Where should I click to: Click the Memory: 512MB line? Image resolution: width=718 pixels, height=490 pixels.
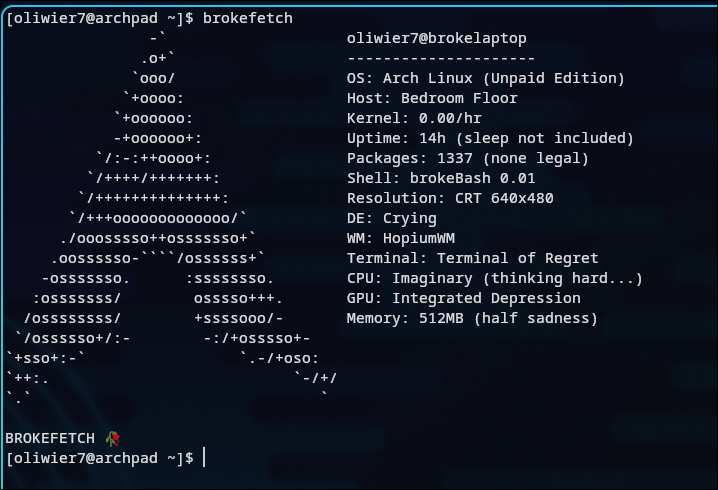click(x=472, y=318)
